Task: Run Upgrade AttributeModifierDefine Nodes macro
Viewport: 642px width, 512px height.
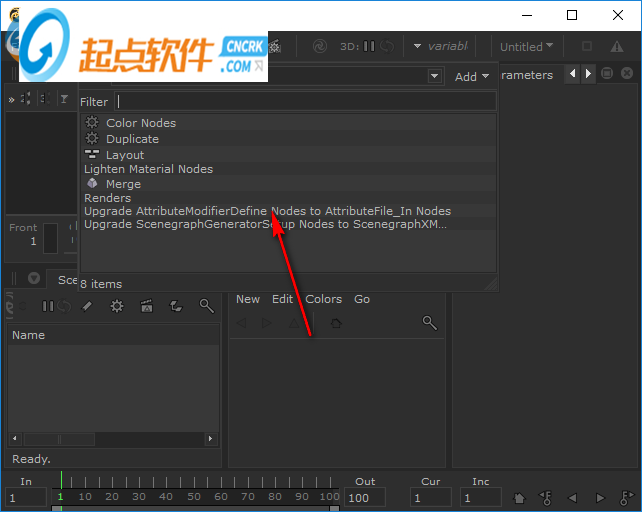Action: point(267,211)
